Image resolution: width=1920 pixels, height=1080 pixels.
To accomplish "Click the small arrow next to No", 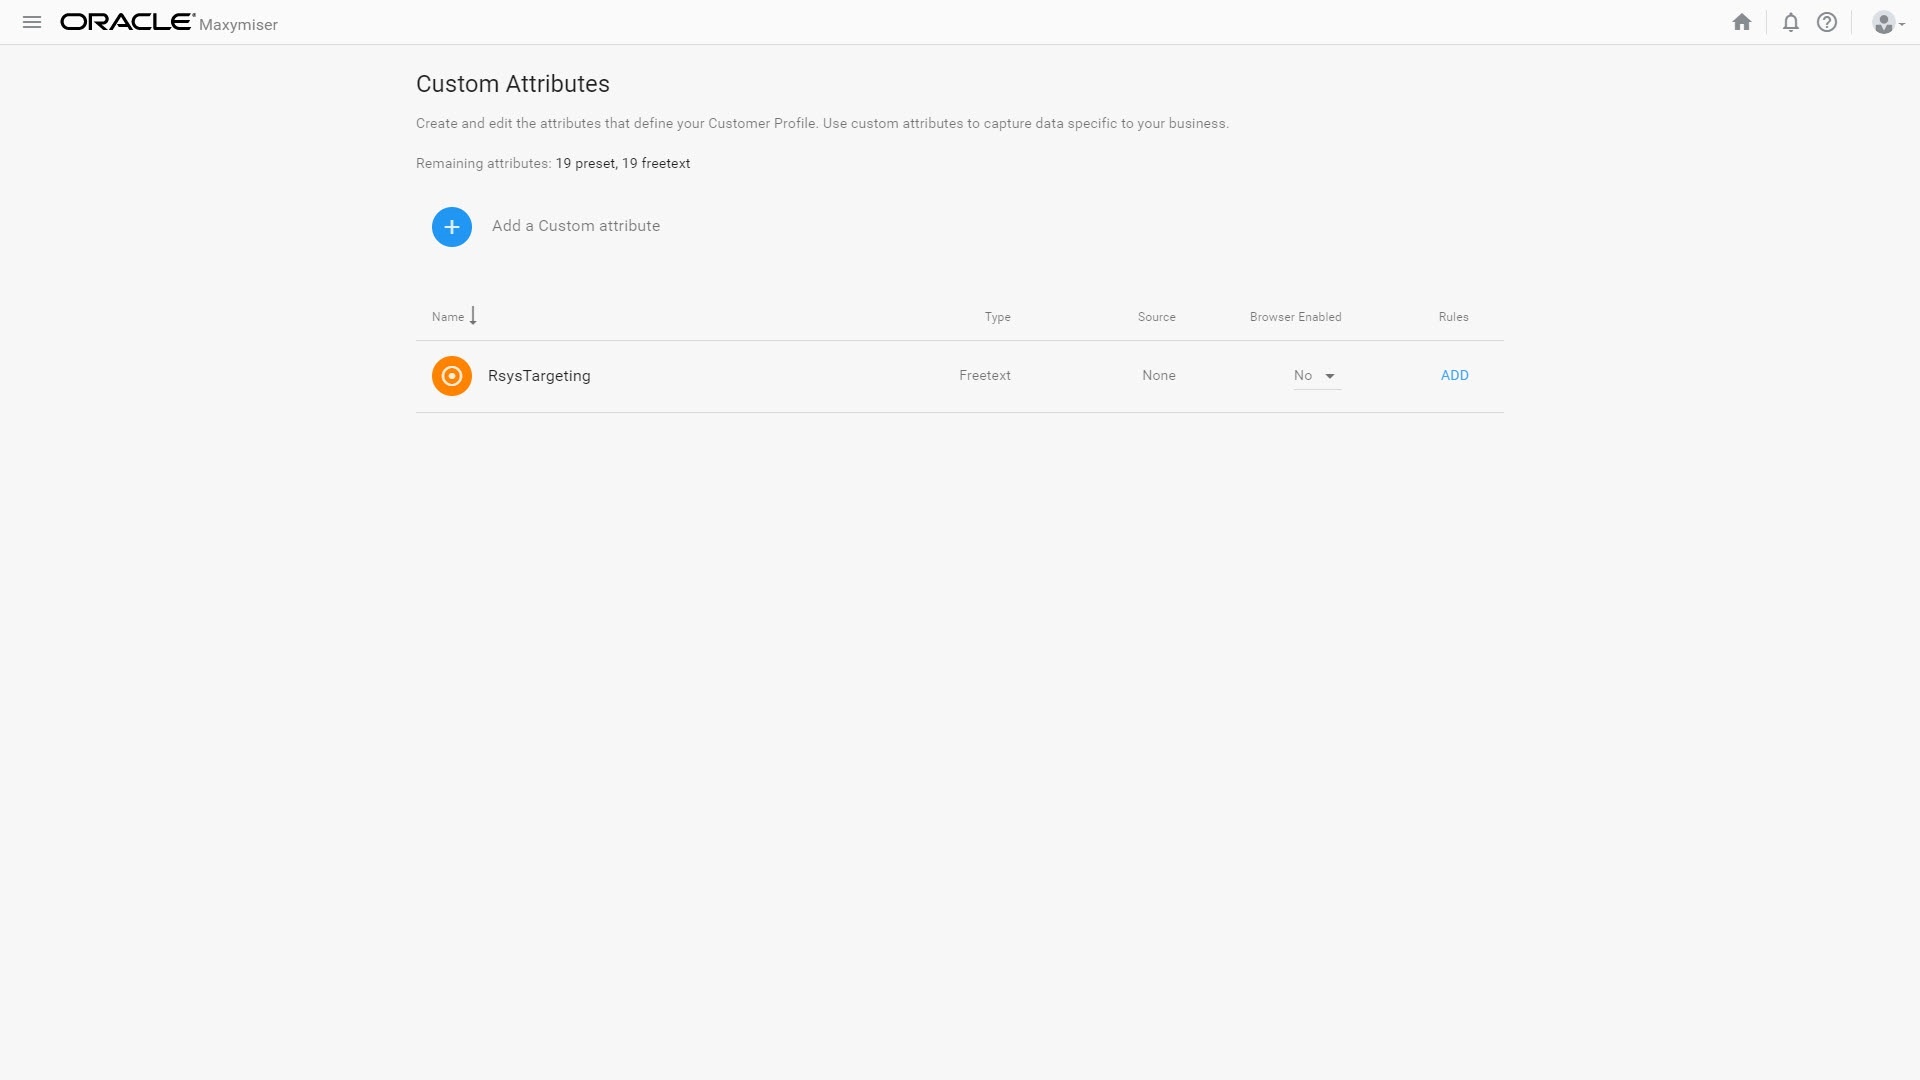I will coord(1330,376).
